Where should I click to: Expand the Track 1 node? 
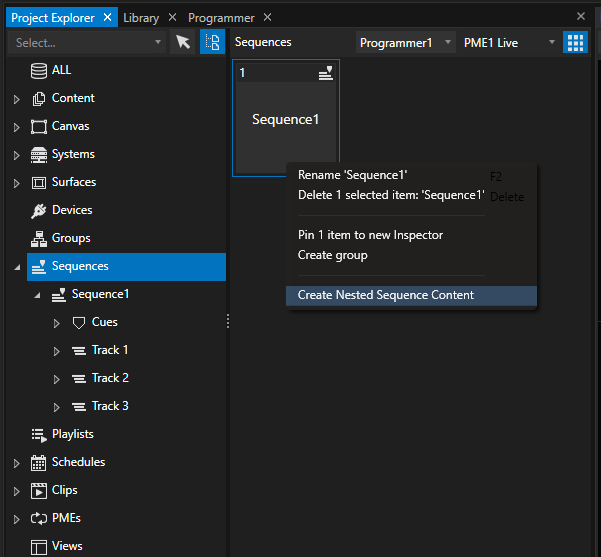56,351
